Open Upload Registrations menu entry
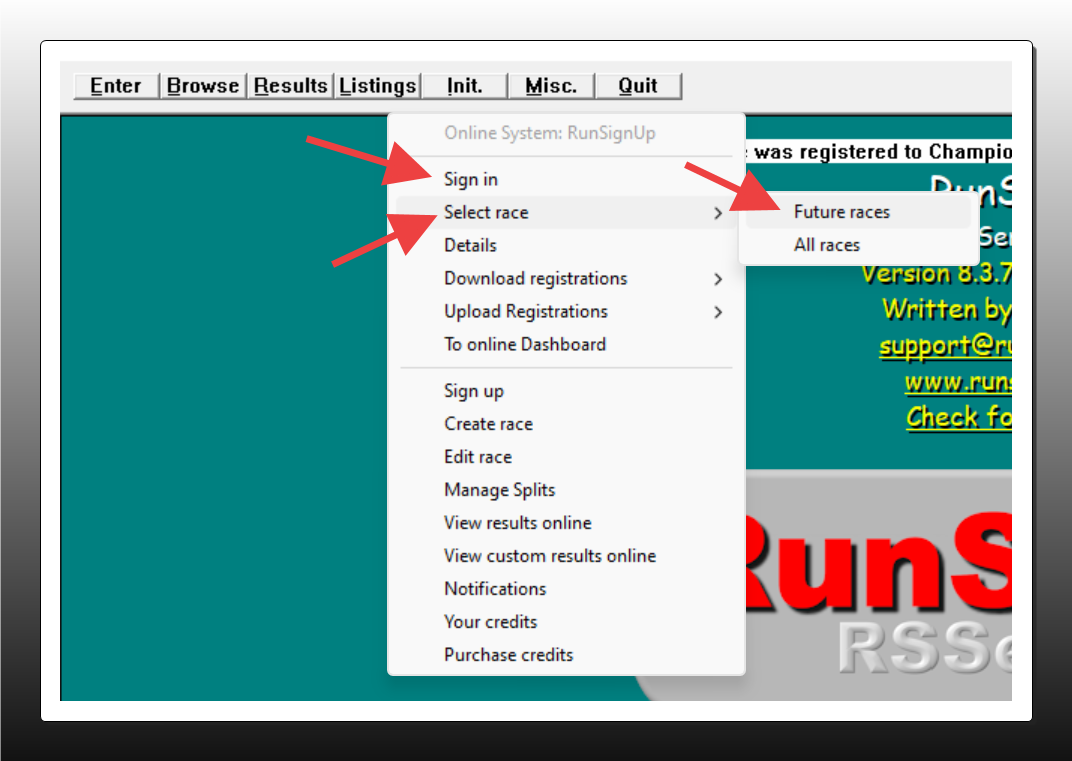The width and height of the screenshot is (1072, 761). coord(566,311)
